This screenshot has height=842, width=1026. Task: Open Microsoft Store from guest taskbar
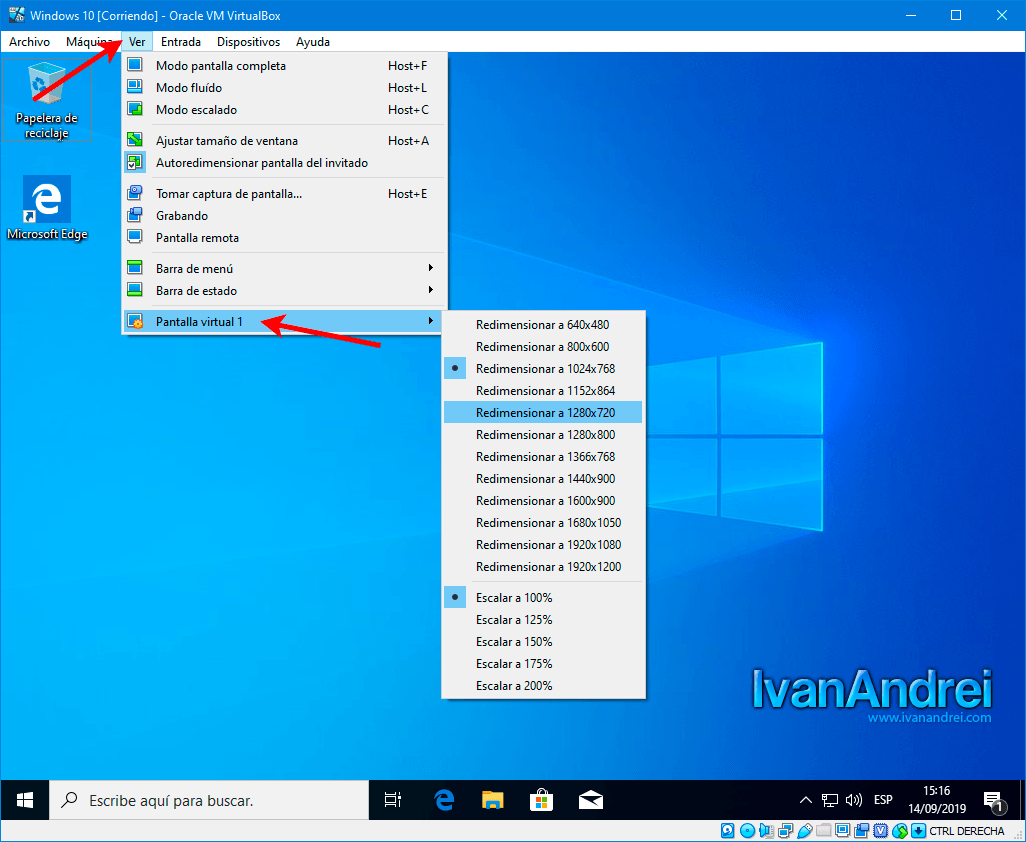tap(541, 799)
